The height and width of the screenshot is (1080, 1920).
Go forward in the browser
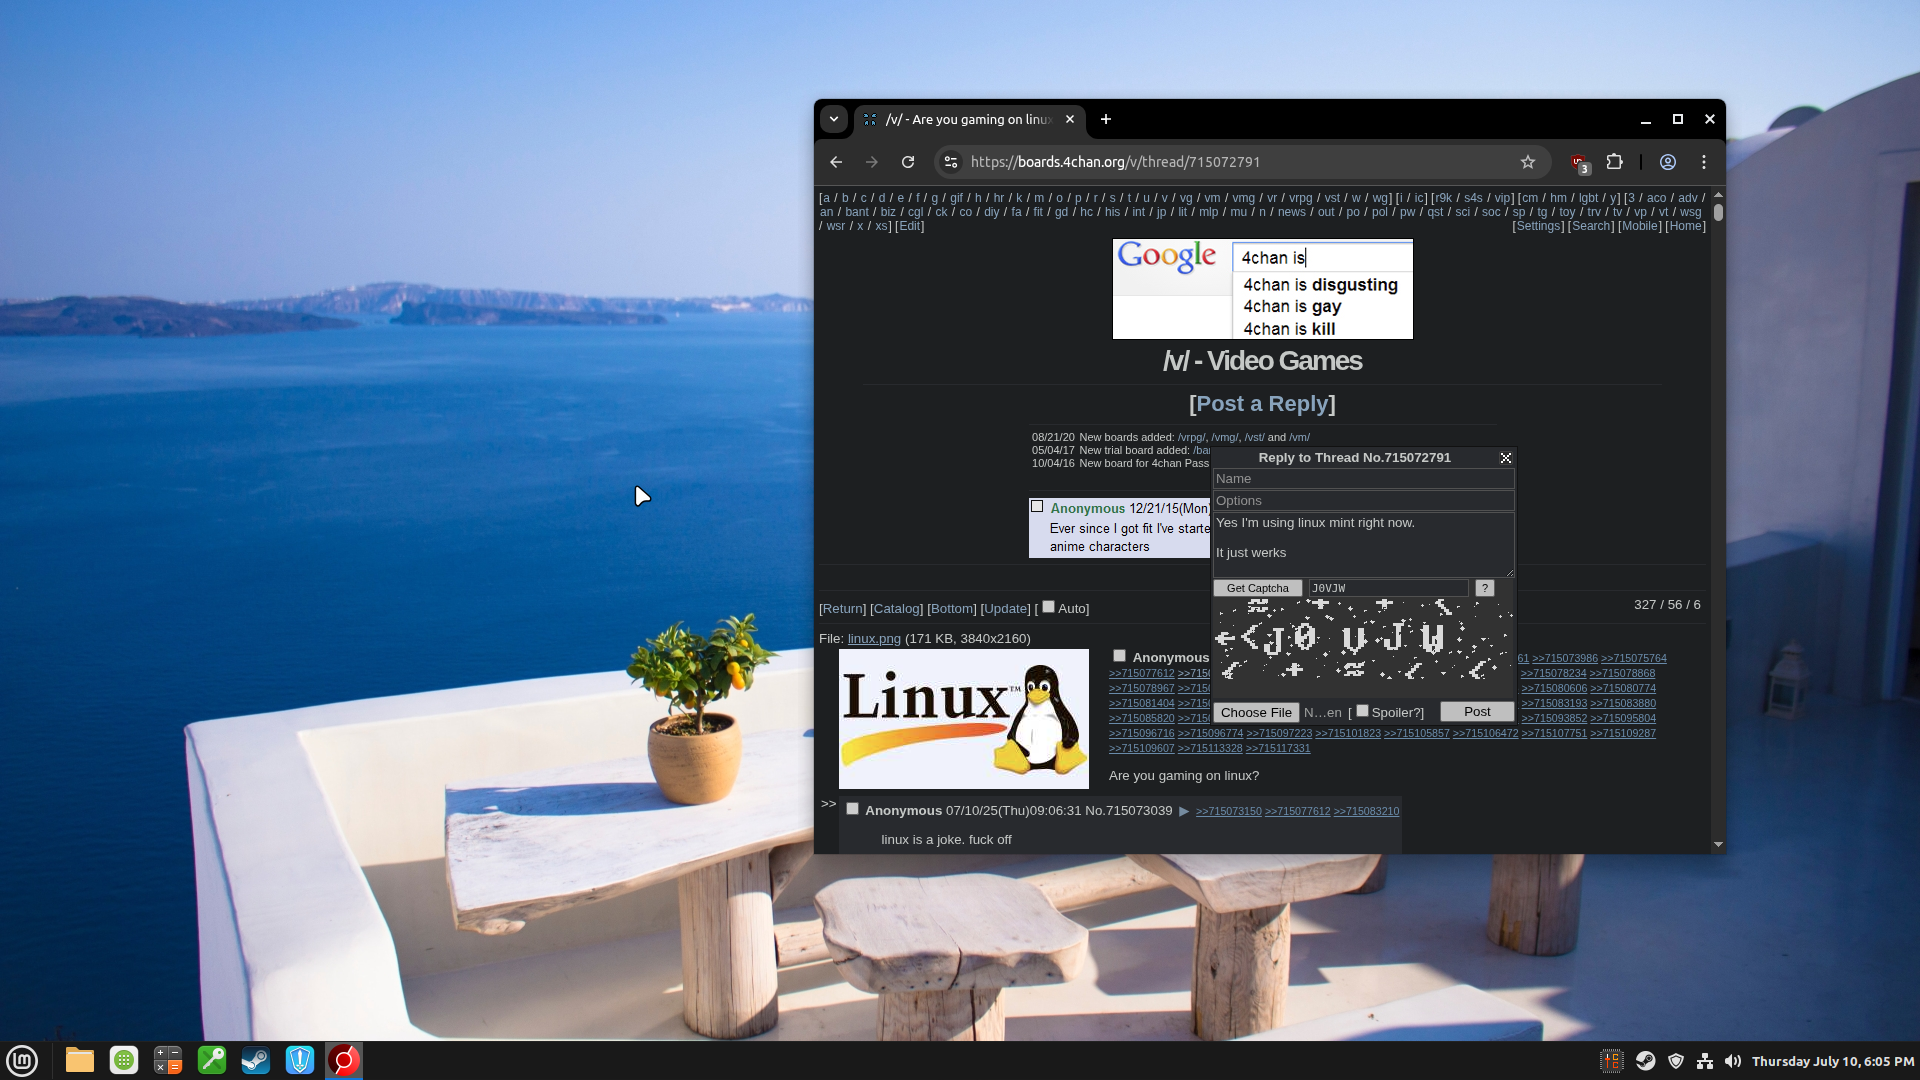point(872,162)
